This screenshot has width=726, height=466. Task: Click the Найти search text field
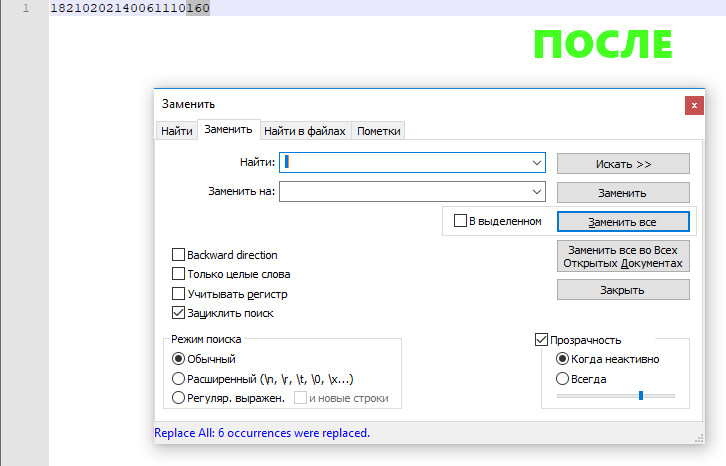(405, 162)
